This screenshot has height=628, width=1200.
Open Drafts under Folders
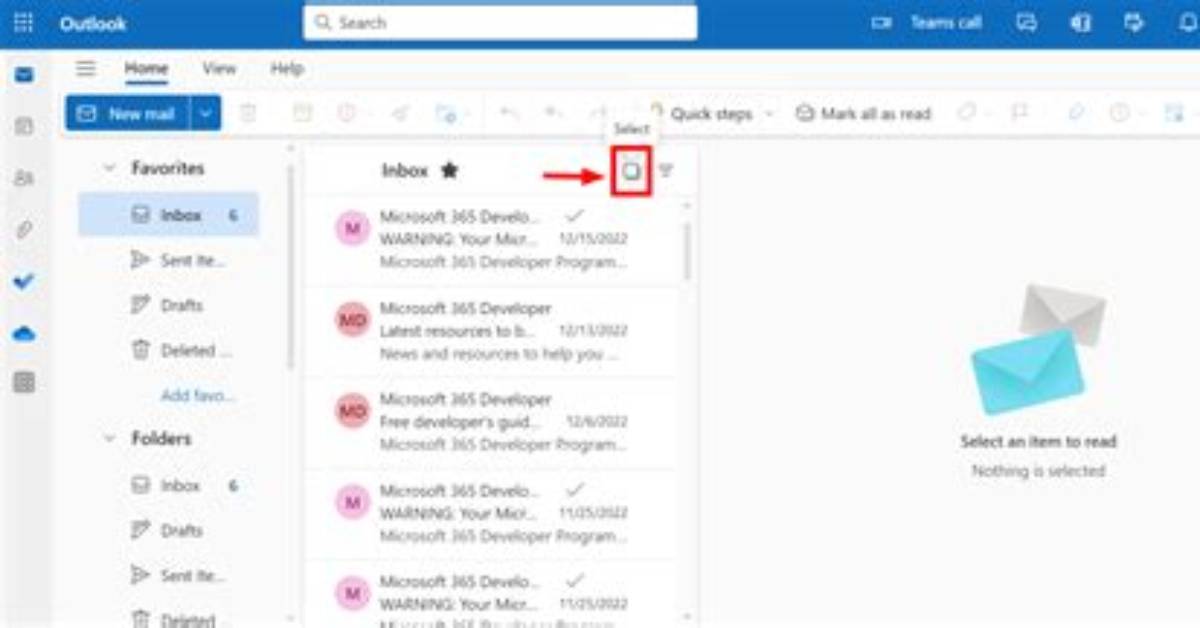[168, 530]
